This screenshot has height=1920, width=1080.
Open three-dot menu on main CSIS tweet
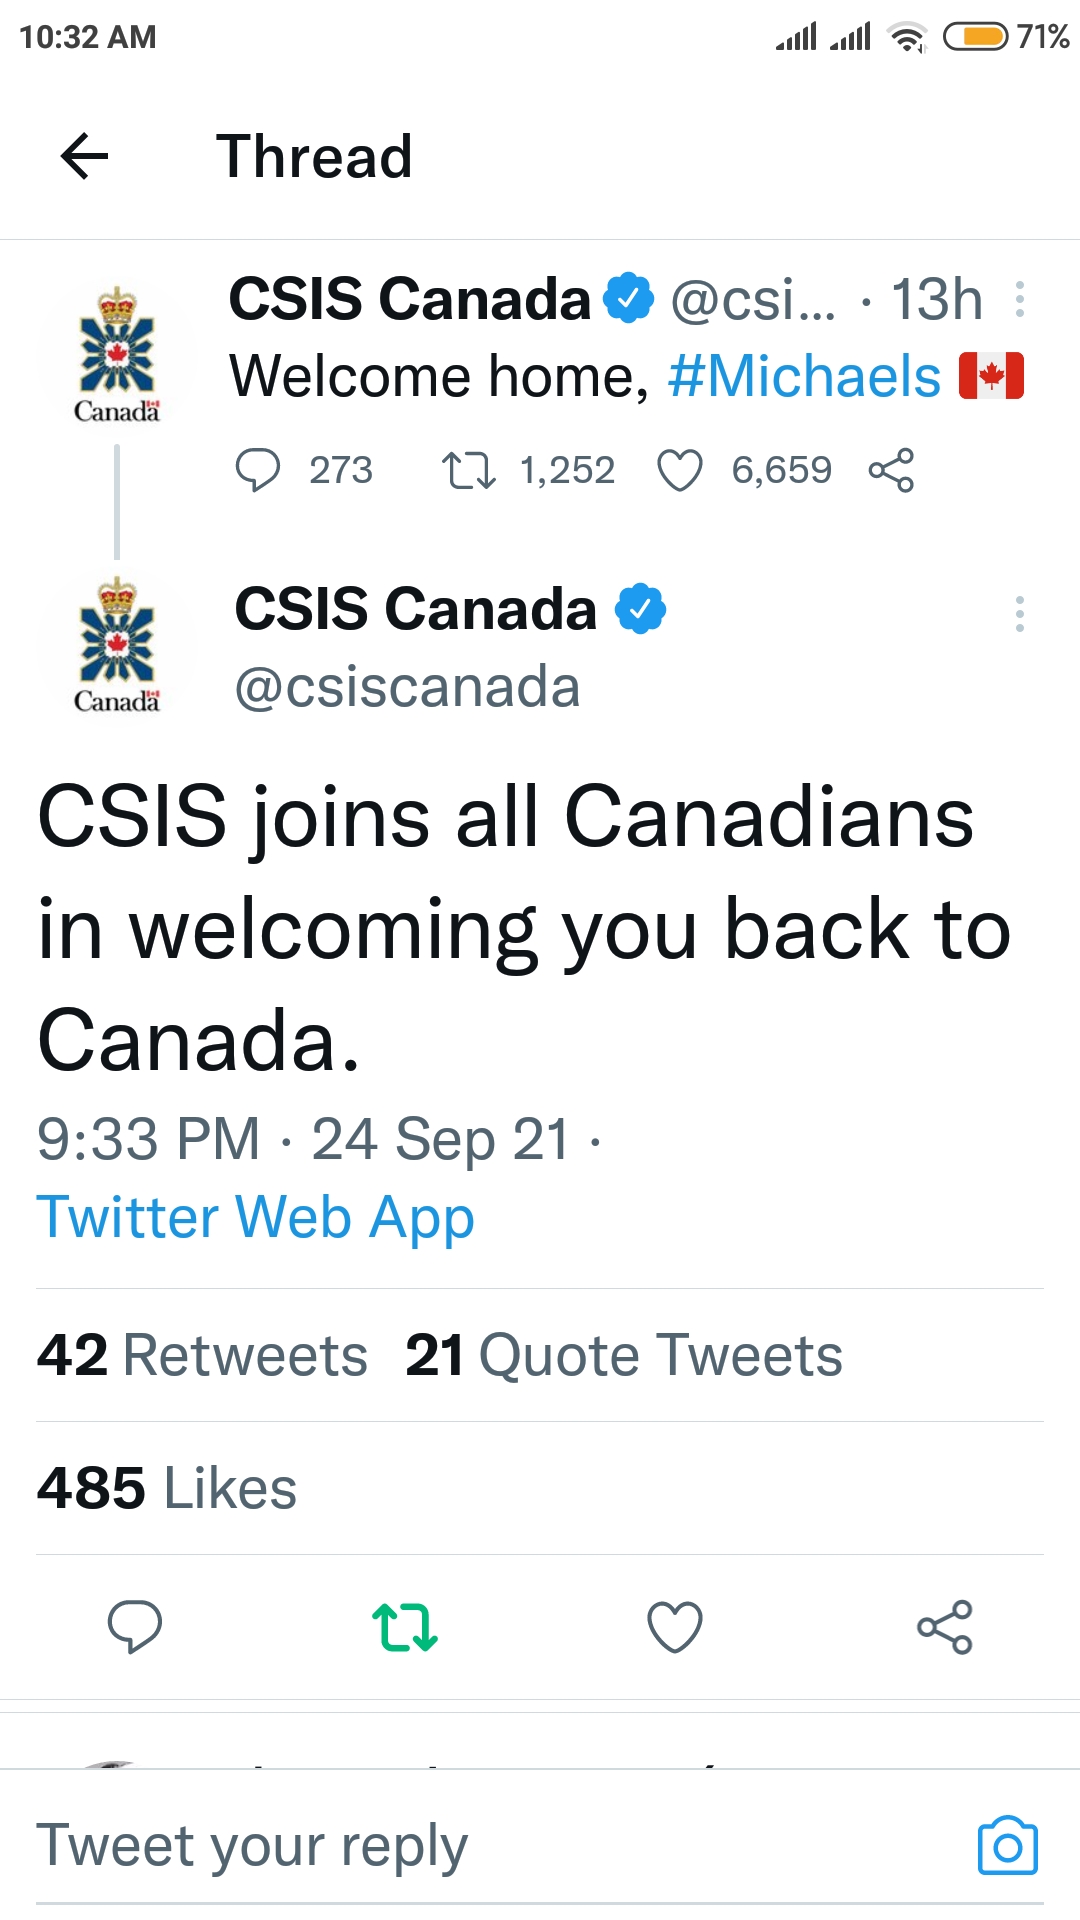(1019, 613)
